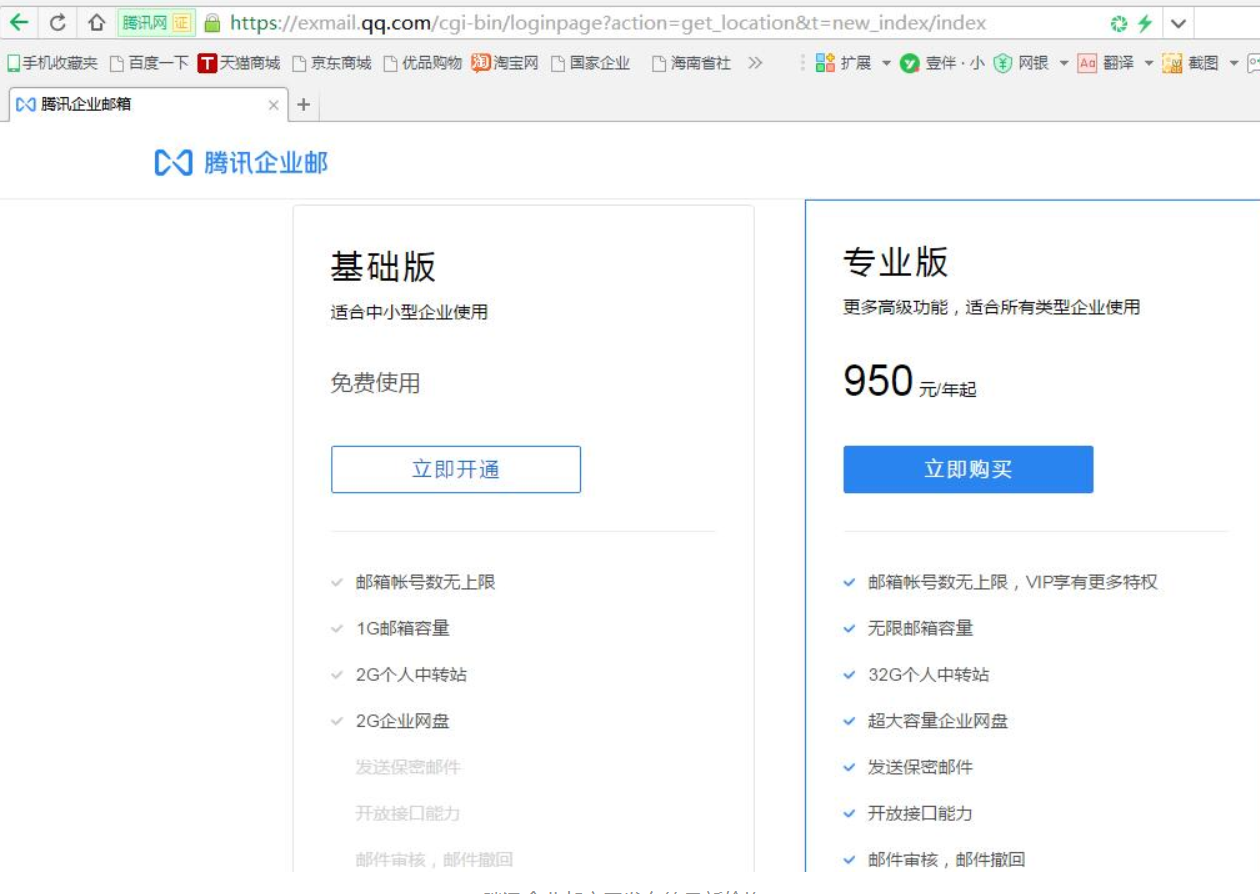Click the 腾讯企业邮 logo
Viewport: 1260px width, 894px height.
pyautogui.click(x=241, y=163)
